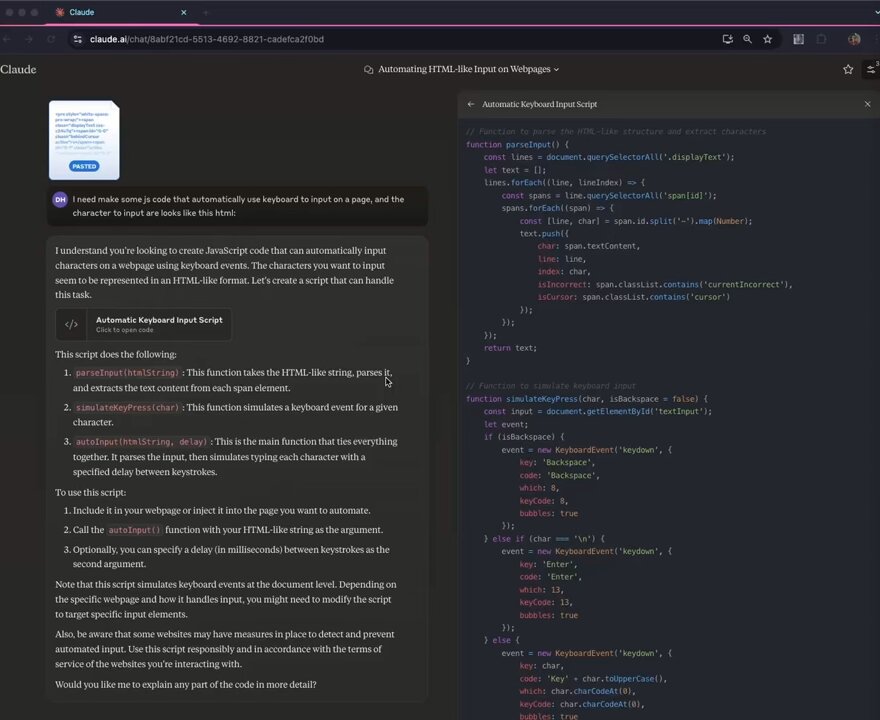Go forward in browser history
The width and height of the screenshot is (880, 720).
pyautogui.click(x=29, y=39)
